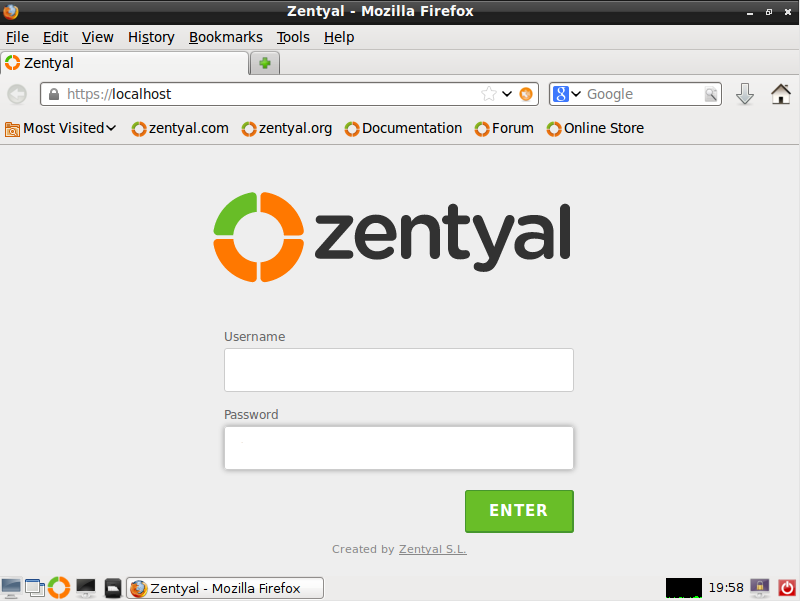Click the padlock site identity icon
The width and height of the screenshot is (800, 602).
(x=54, y=94)
